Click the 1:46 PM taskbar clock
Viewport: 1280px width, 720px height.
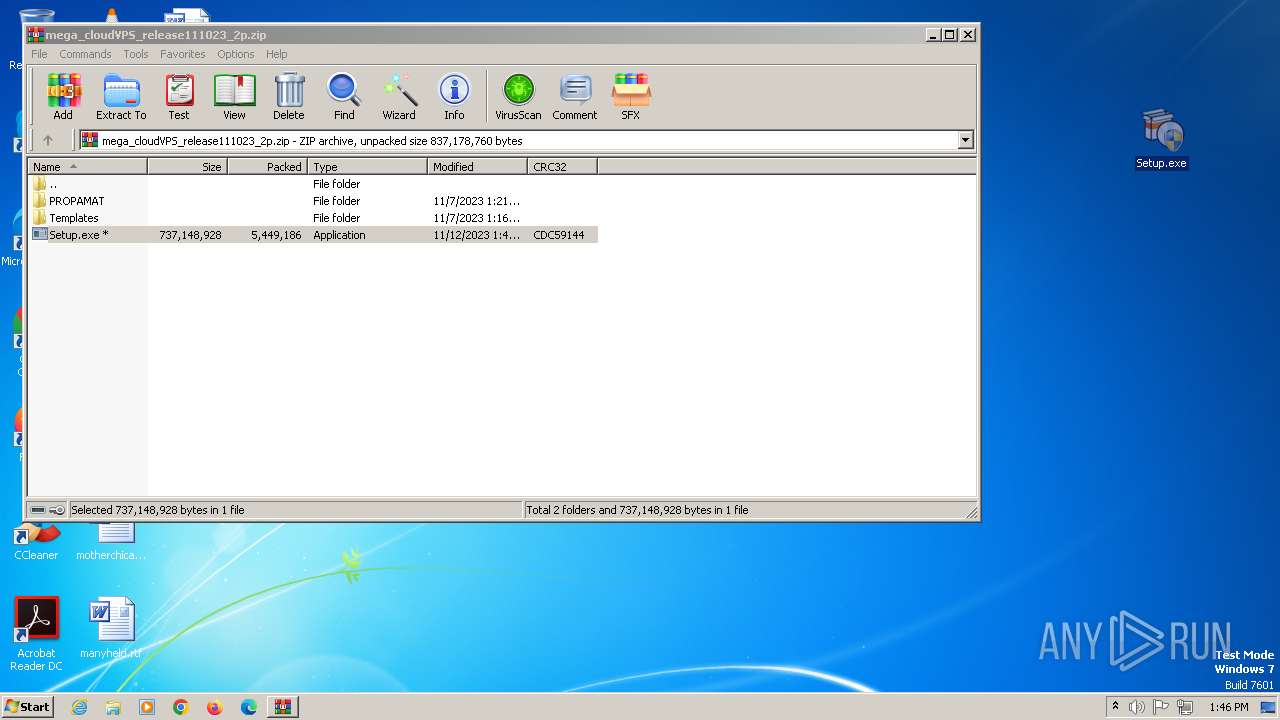1229,707
